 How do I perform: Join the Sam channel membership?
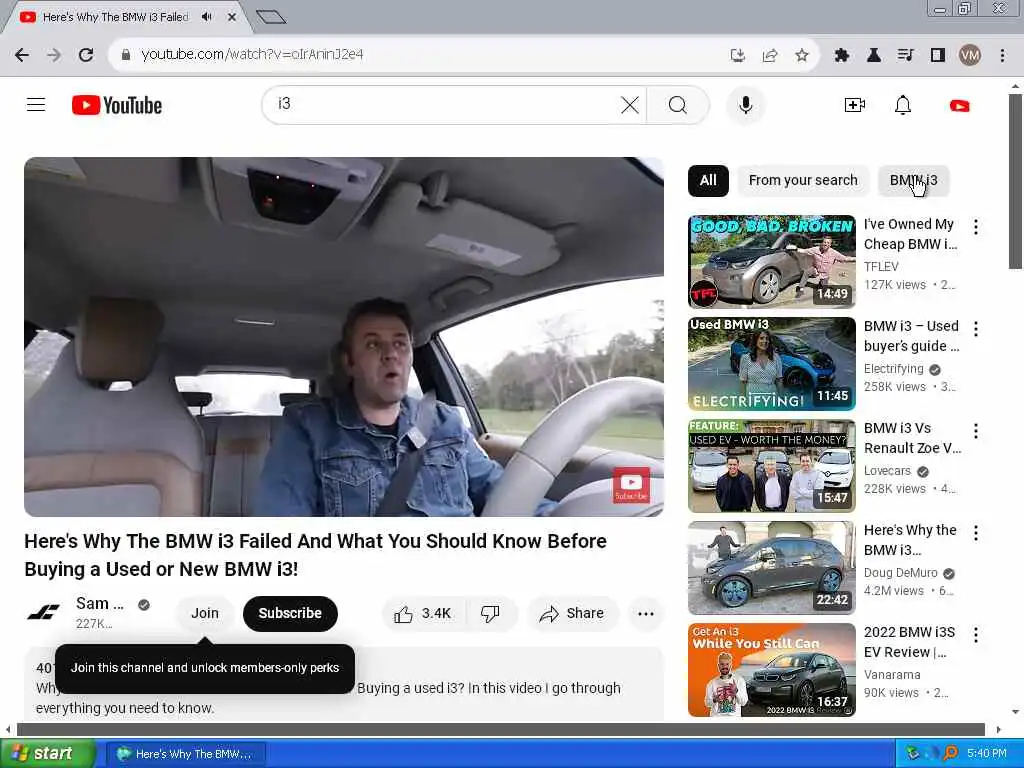pos(204,613)
